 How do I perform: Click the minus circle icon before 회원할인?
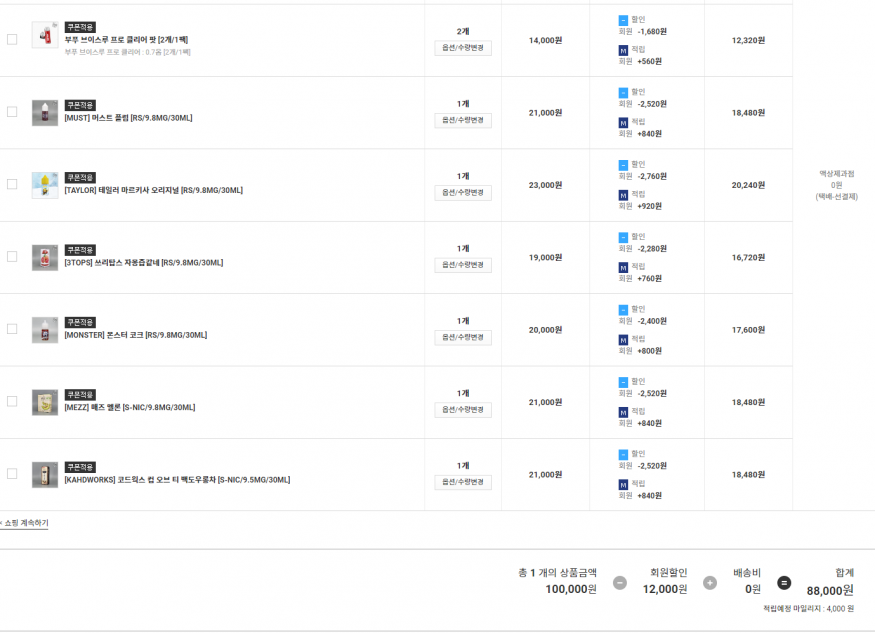(x=620, y=583)
